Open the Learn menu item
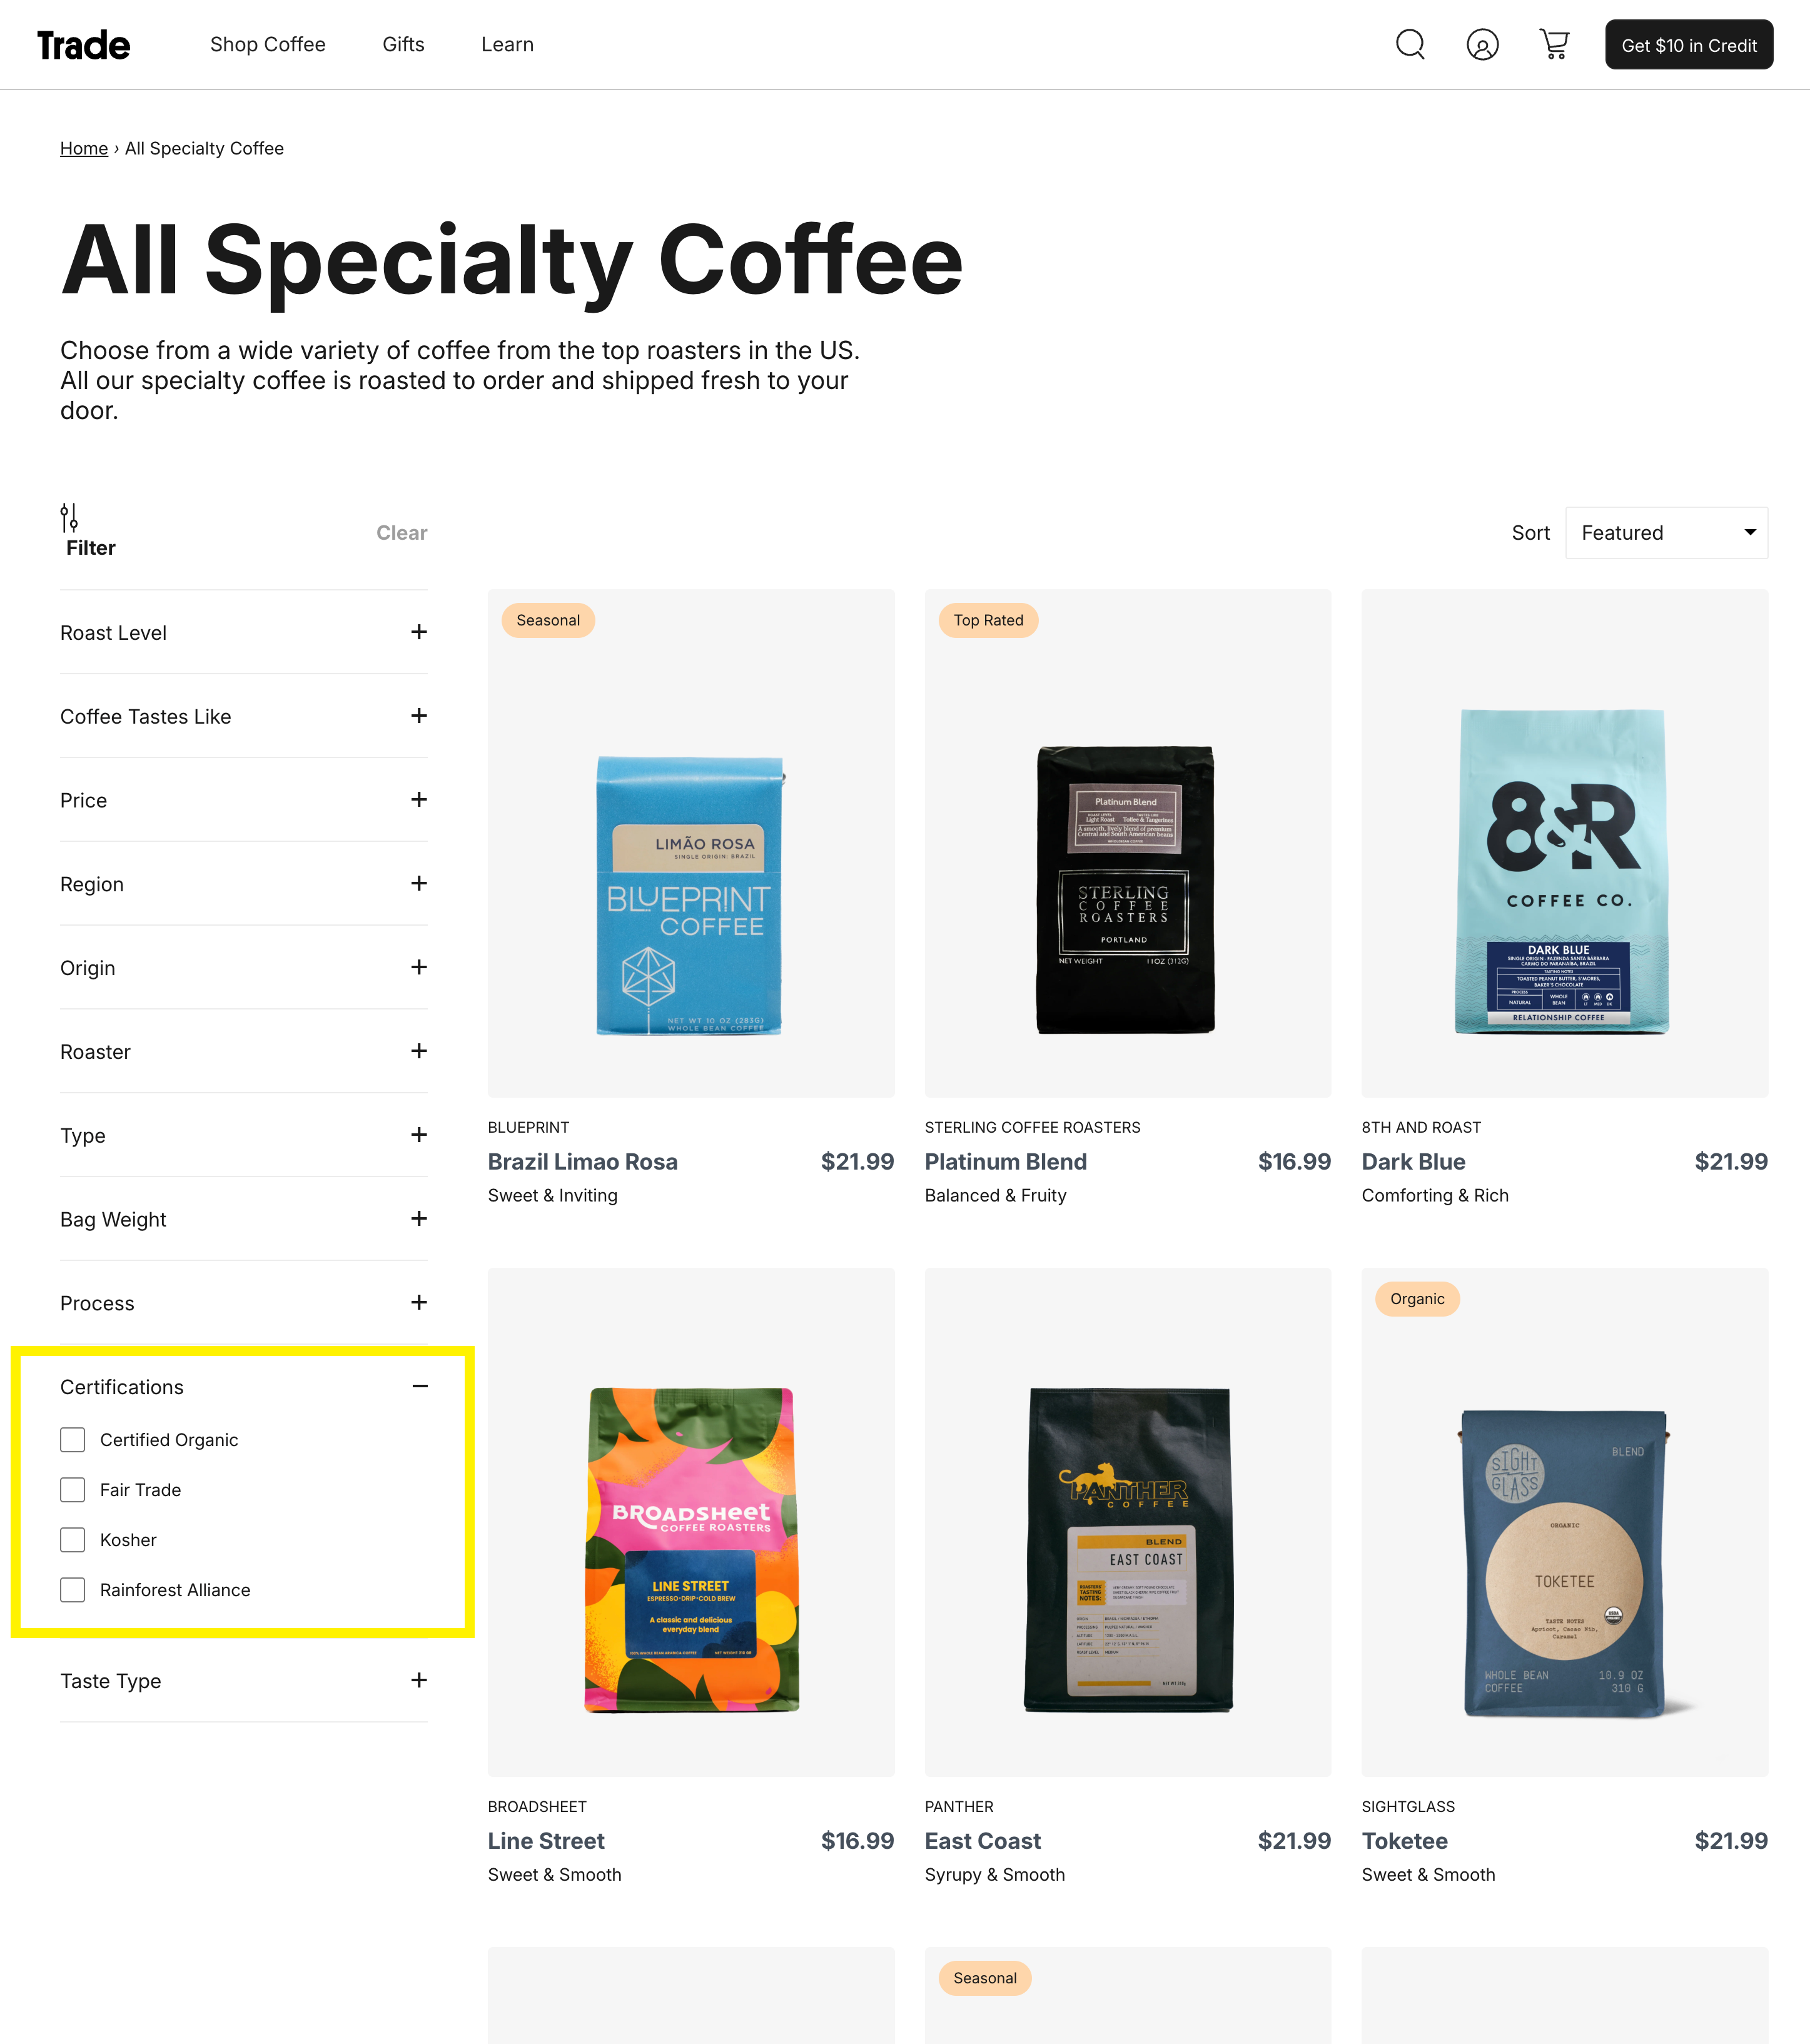The width and height of the screenshot is (1810, 2044). [507, 45]
